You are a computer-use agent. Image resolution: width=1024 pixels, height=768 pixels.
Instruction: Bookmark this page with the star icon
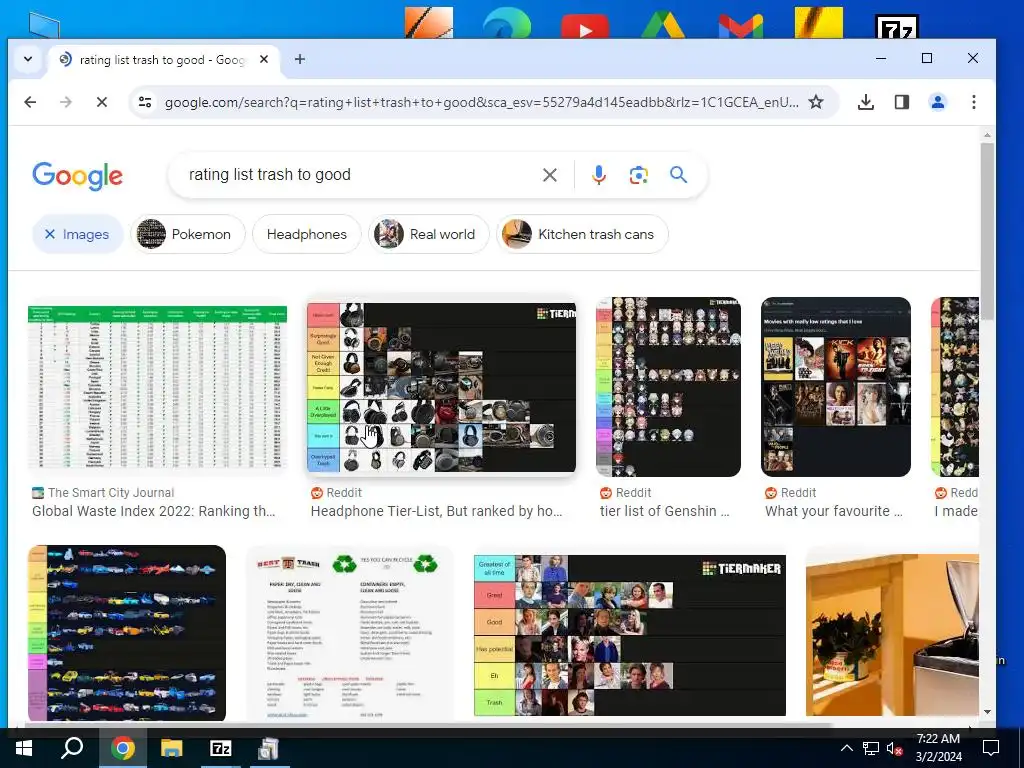[x=816, y=102]
